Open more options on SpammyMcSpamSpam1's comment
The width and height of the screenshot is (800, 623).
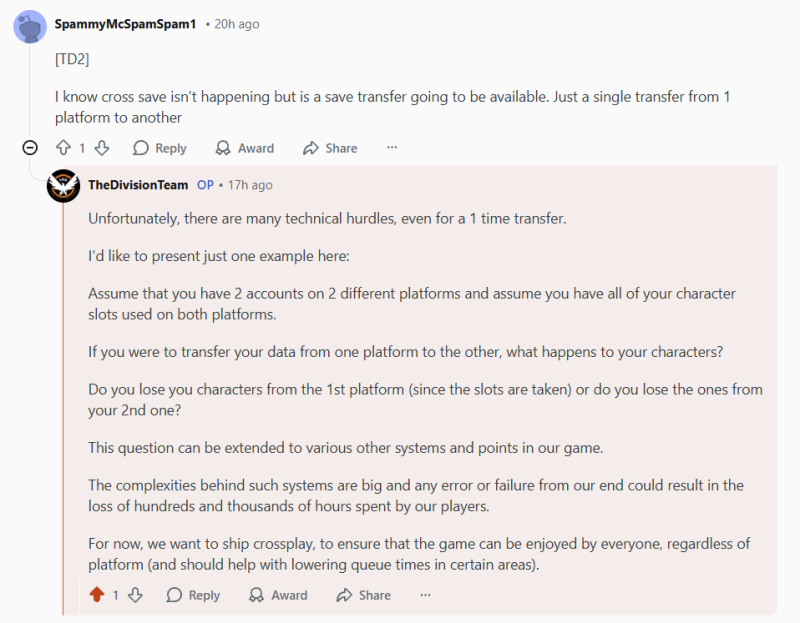coord(392,148)
